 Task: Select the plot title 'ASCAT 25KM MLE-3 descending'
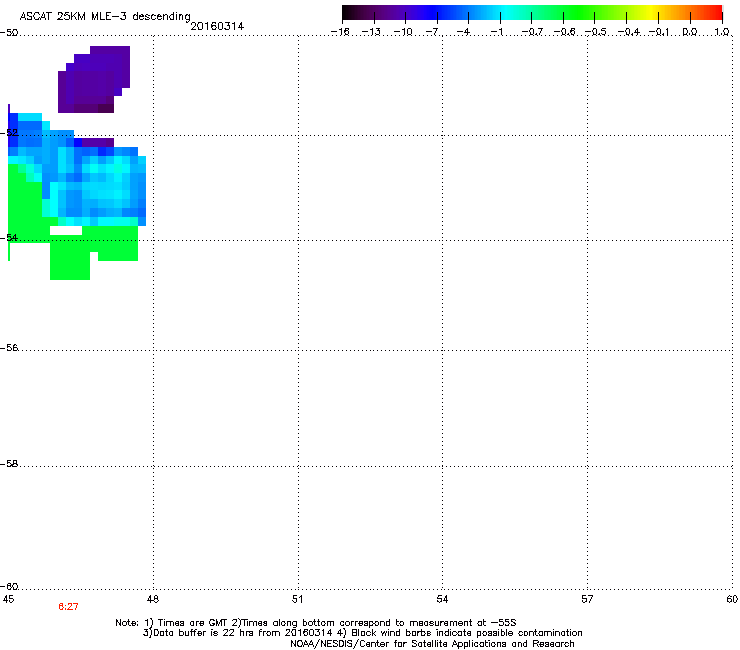(105, 17)
